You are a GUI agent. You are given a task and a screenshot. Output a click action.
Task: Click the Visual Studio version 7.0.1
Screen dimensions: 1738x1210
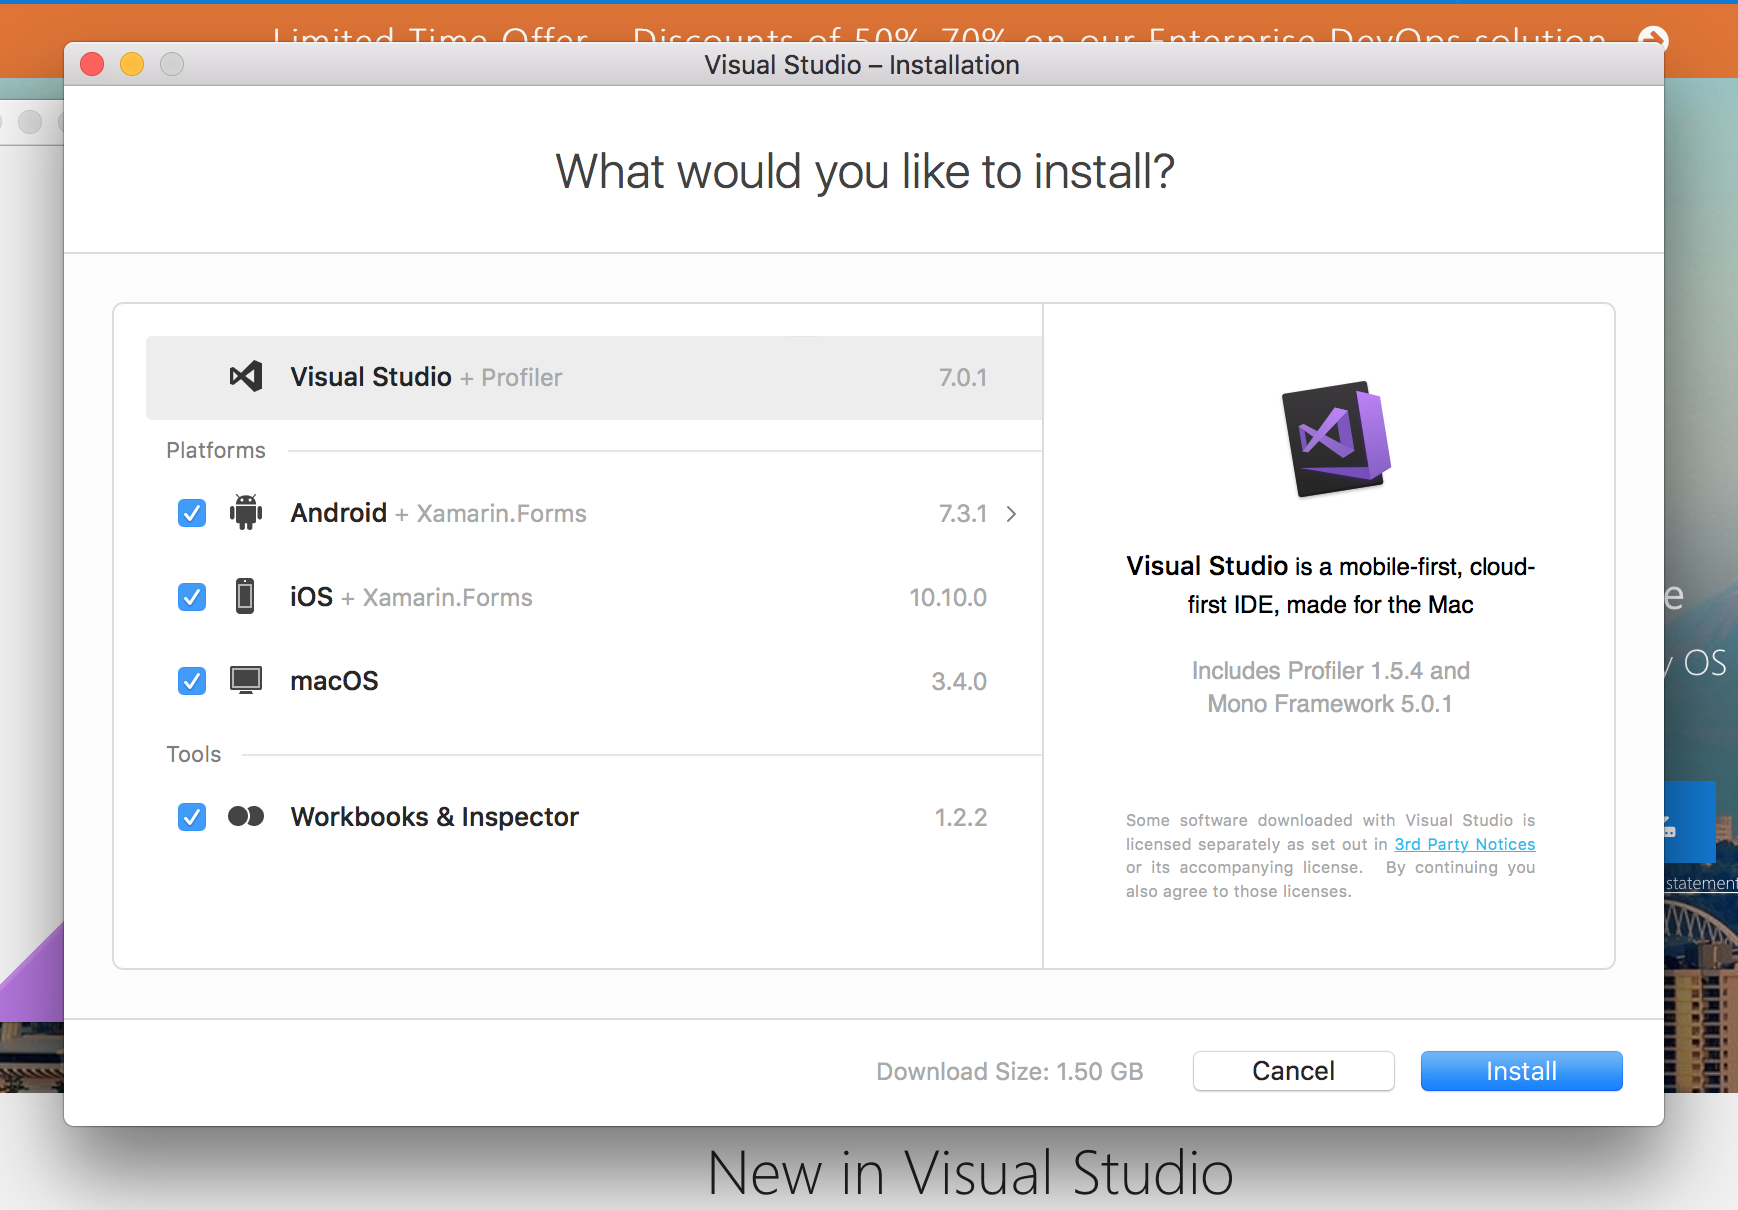pos(962,377)
